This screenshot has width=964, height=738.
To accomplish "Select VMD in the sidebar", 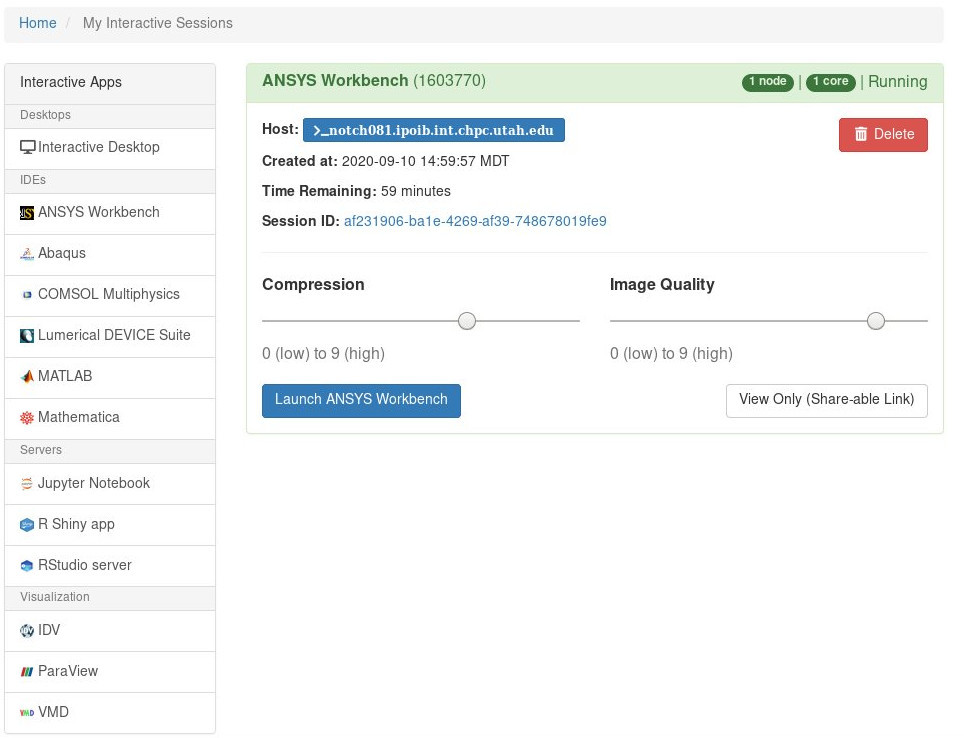I will (x=110, y=713).
